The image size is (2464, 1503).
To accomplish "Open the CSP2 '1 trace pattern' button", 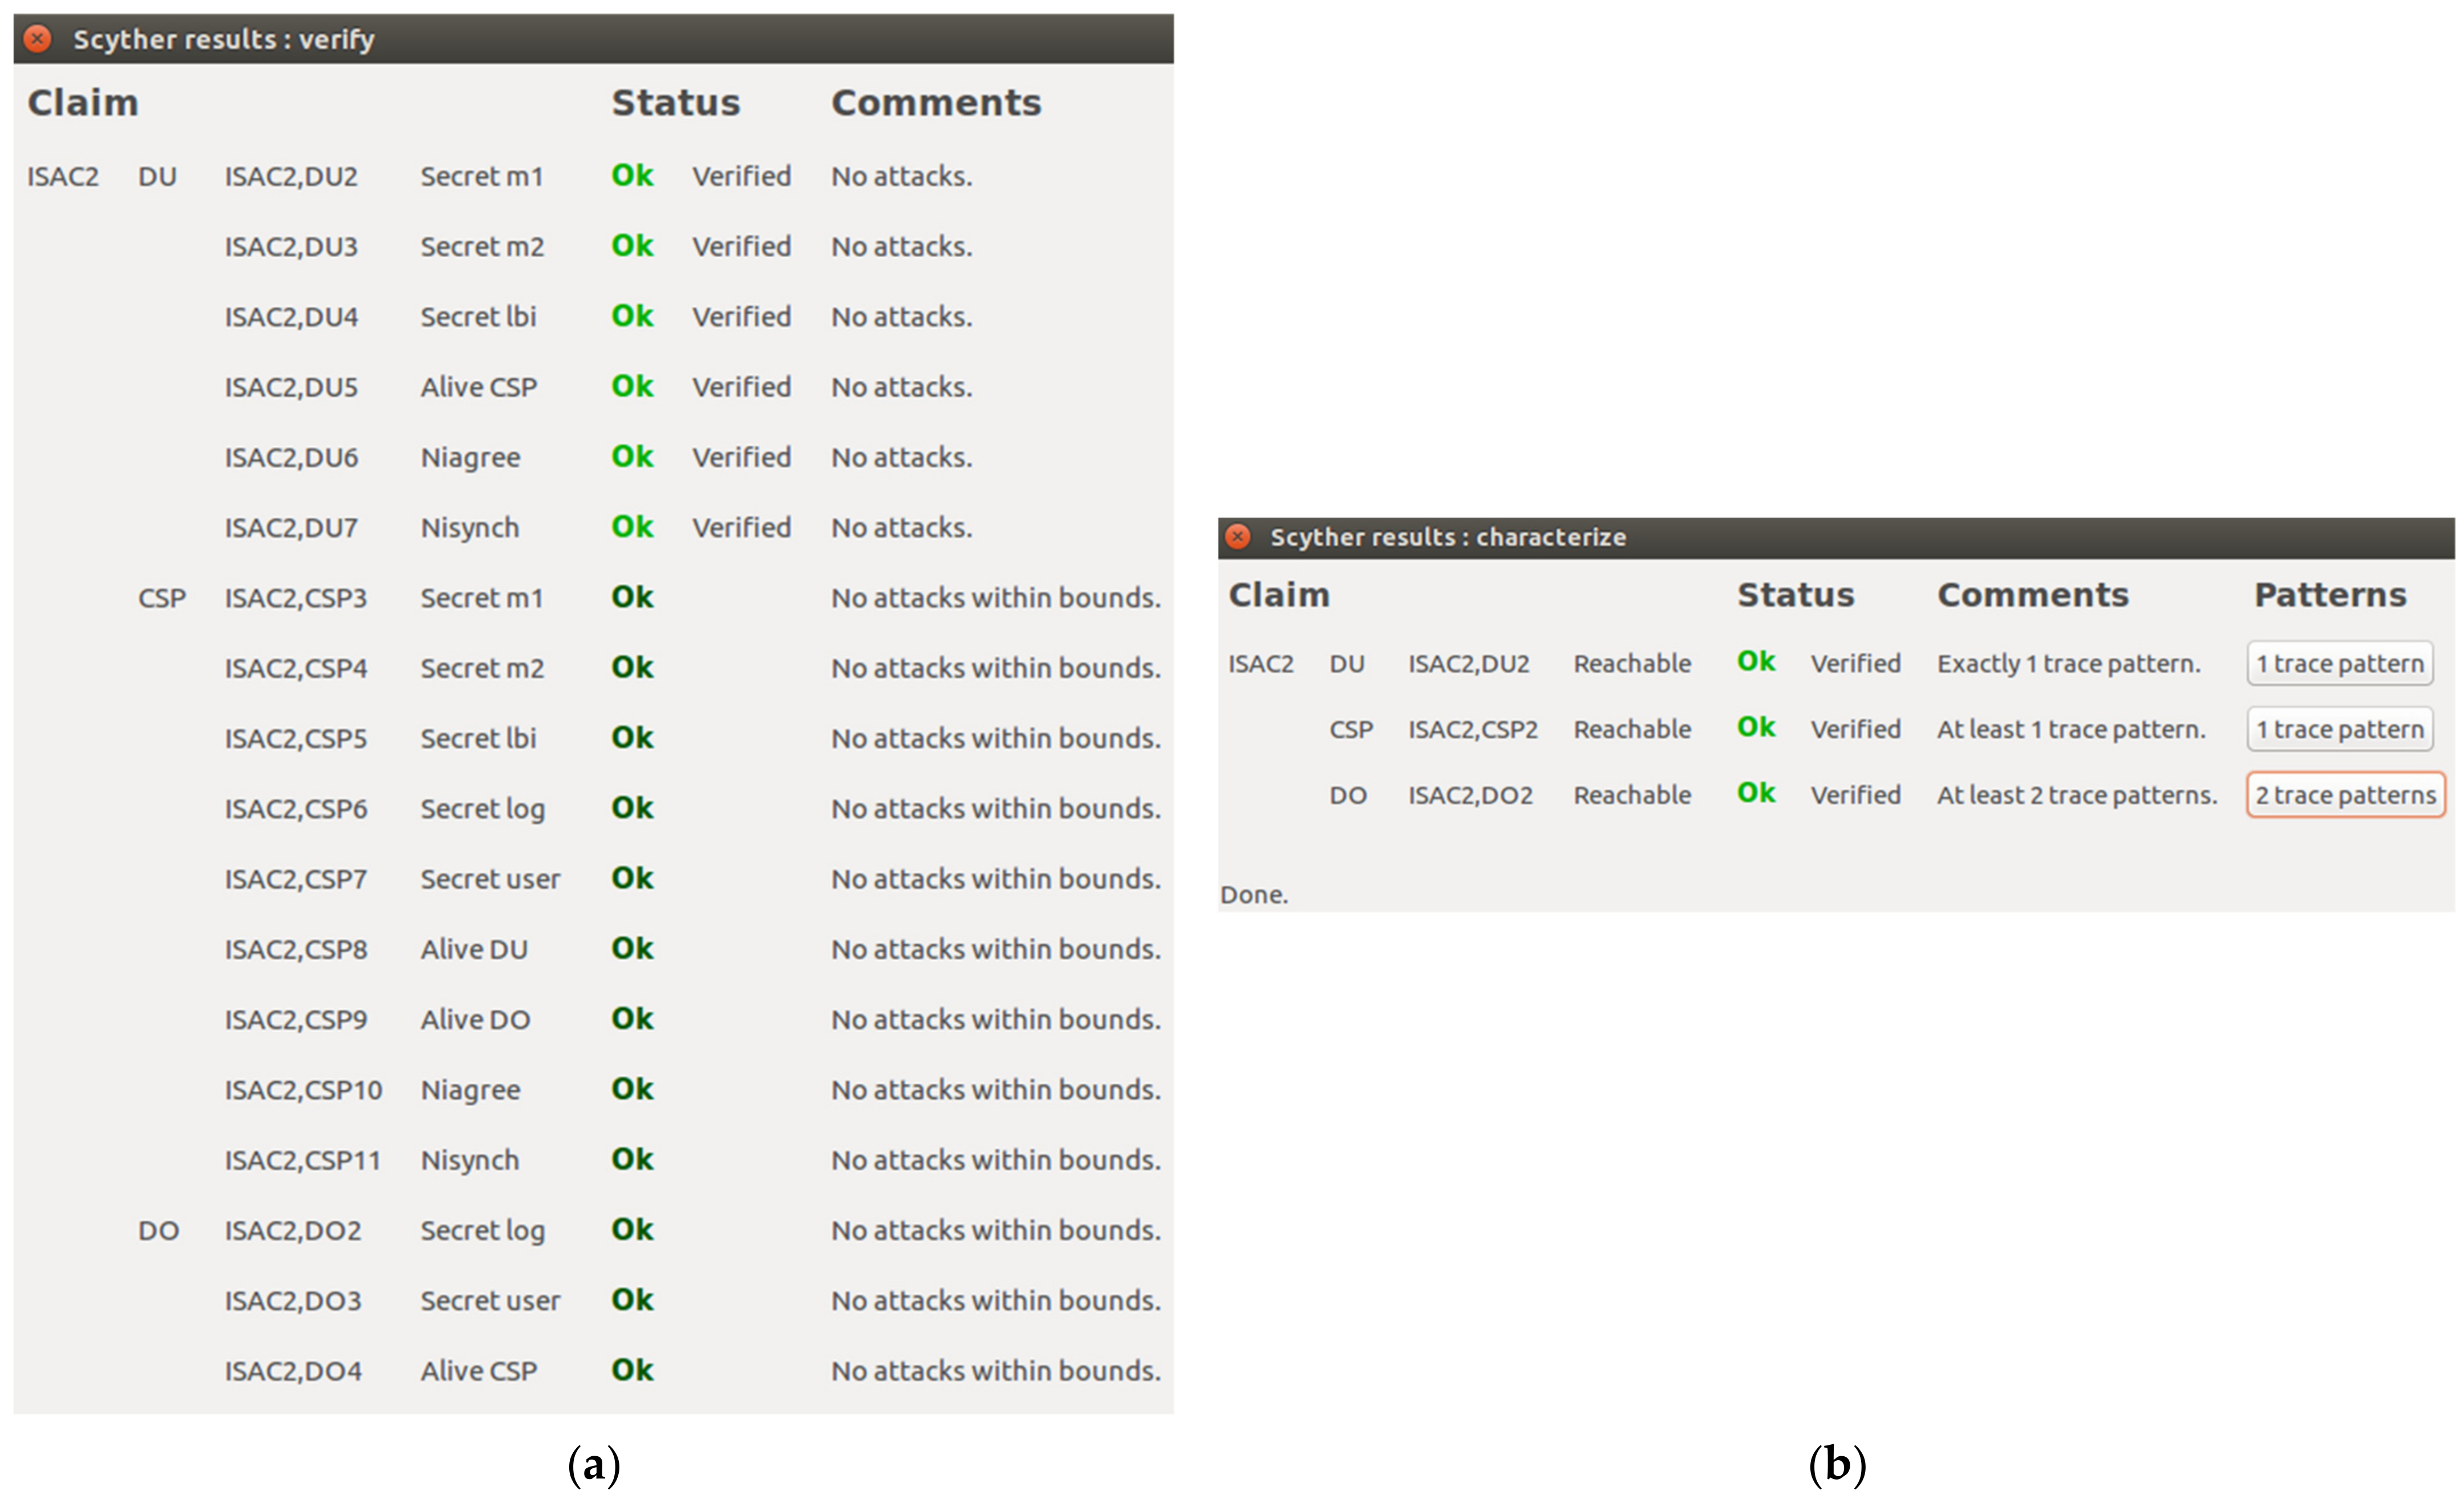I will tap(2339, 730).
